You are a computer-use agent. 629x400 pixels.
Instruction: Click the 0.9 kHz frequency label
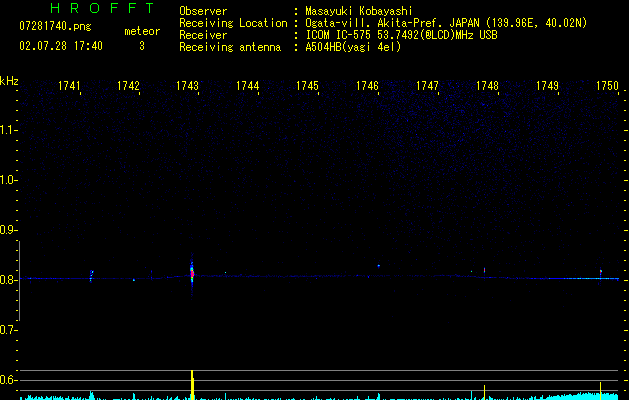(x=8, y=230)
